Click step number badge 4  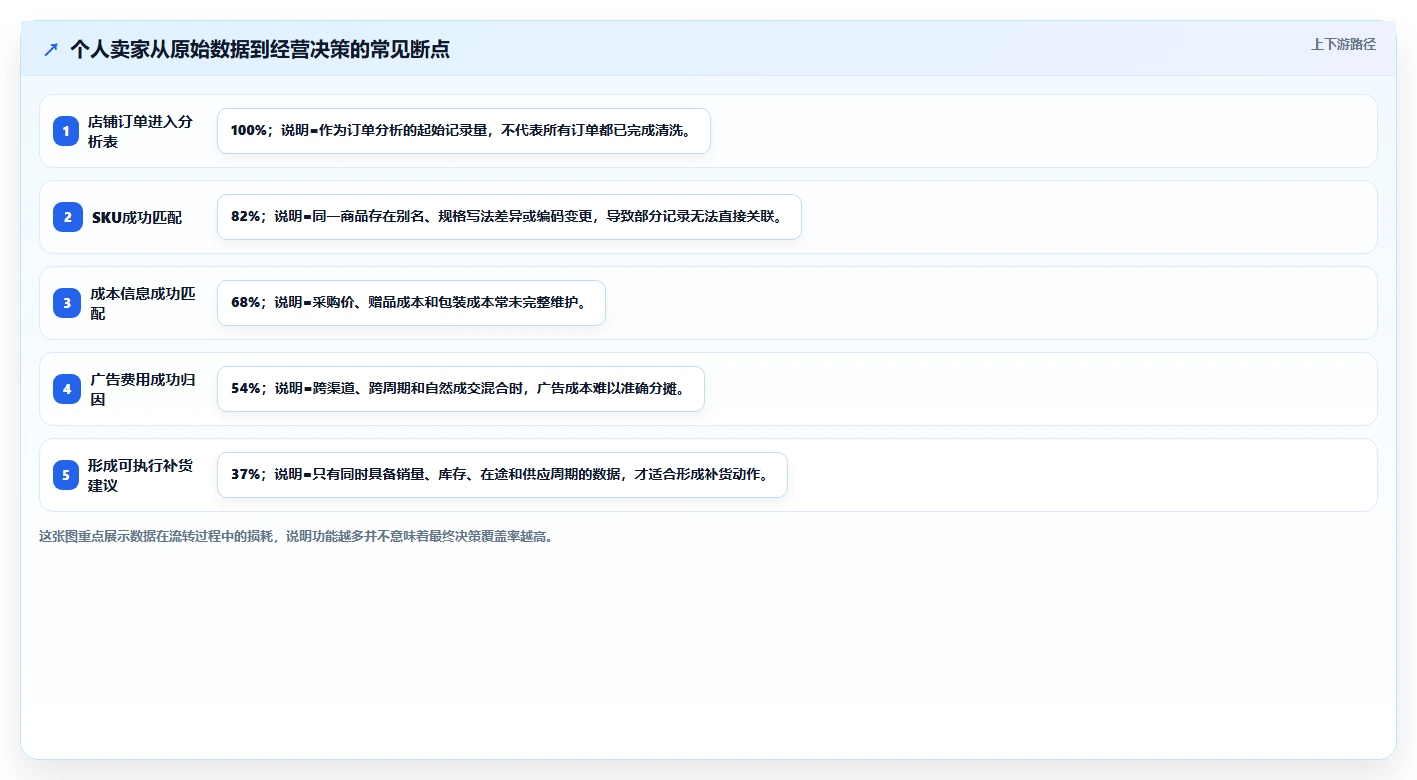point(67,389)
